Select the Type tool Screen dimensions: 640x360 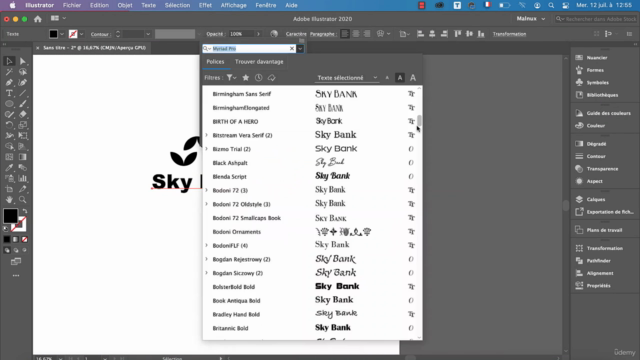pos(9,93)
